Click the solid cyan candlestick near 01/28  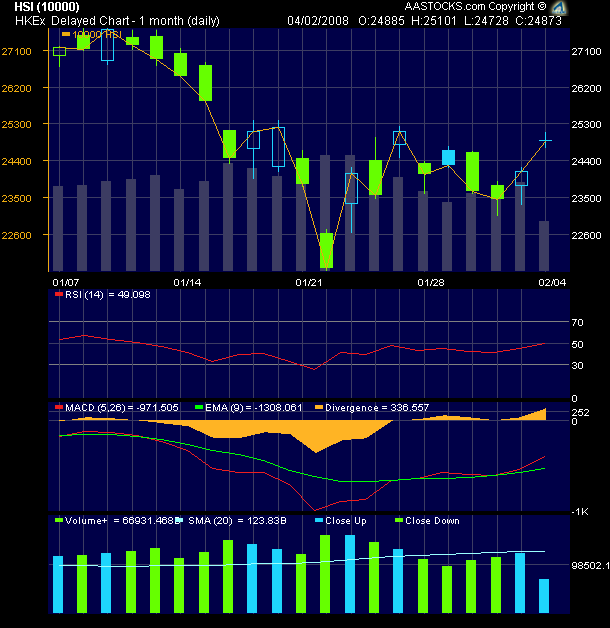click(x=448, y=157)
